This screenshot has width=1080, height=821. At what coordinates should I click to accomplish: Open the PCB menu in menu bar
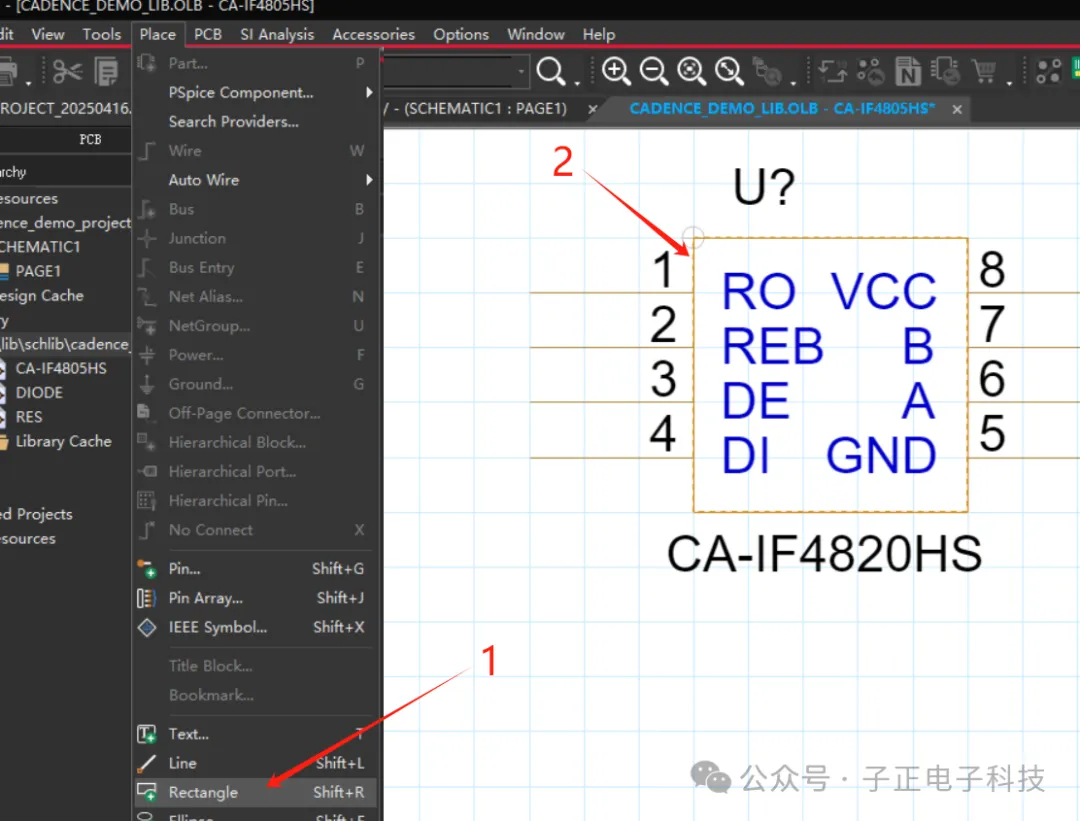pyautogui.click(x=208, y=34)
